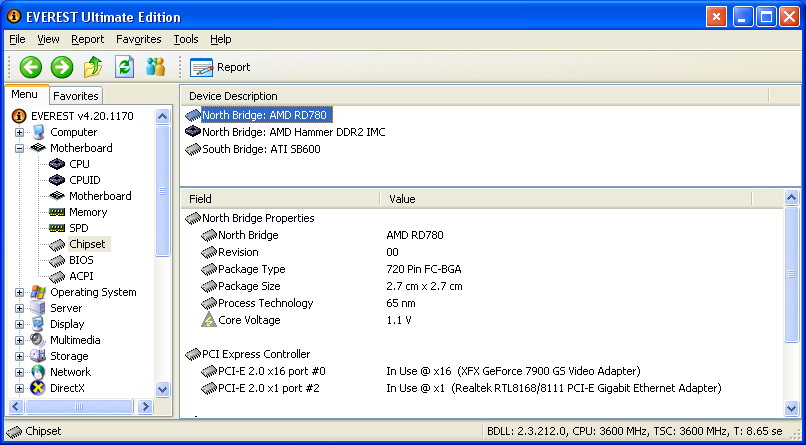
Task: Open the Tools menu
Action: point(186,39)
